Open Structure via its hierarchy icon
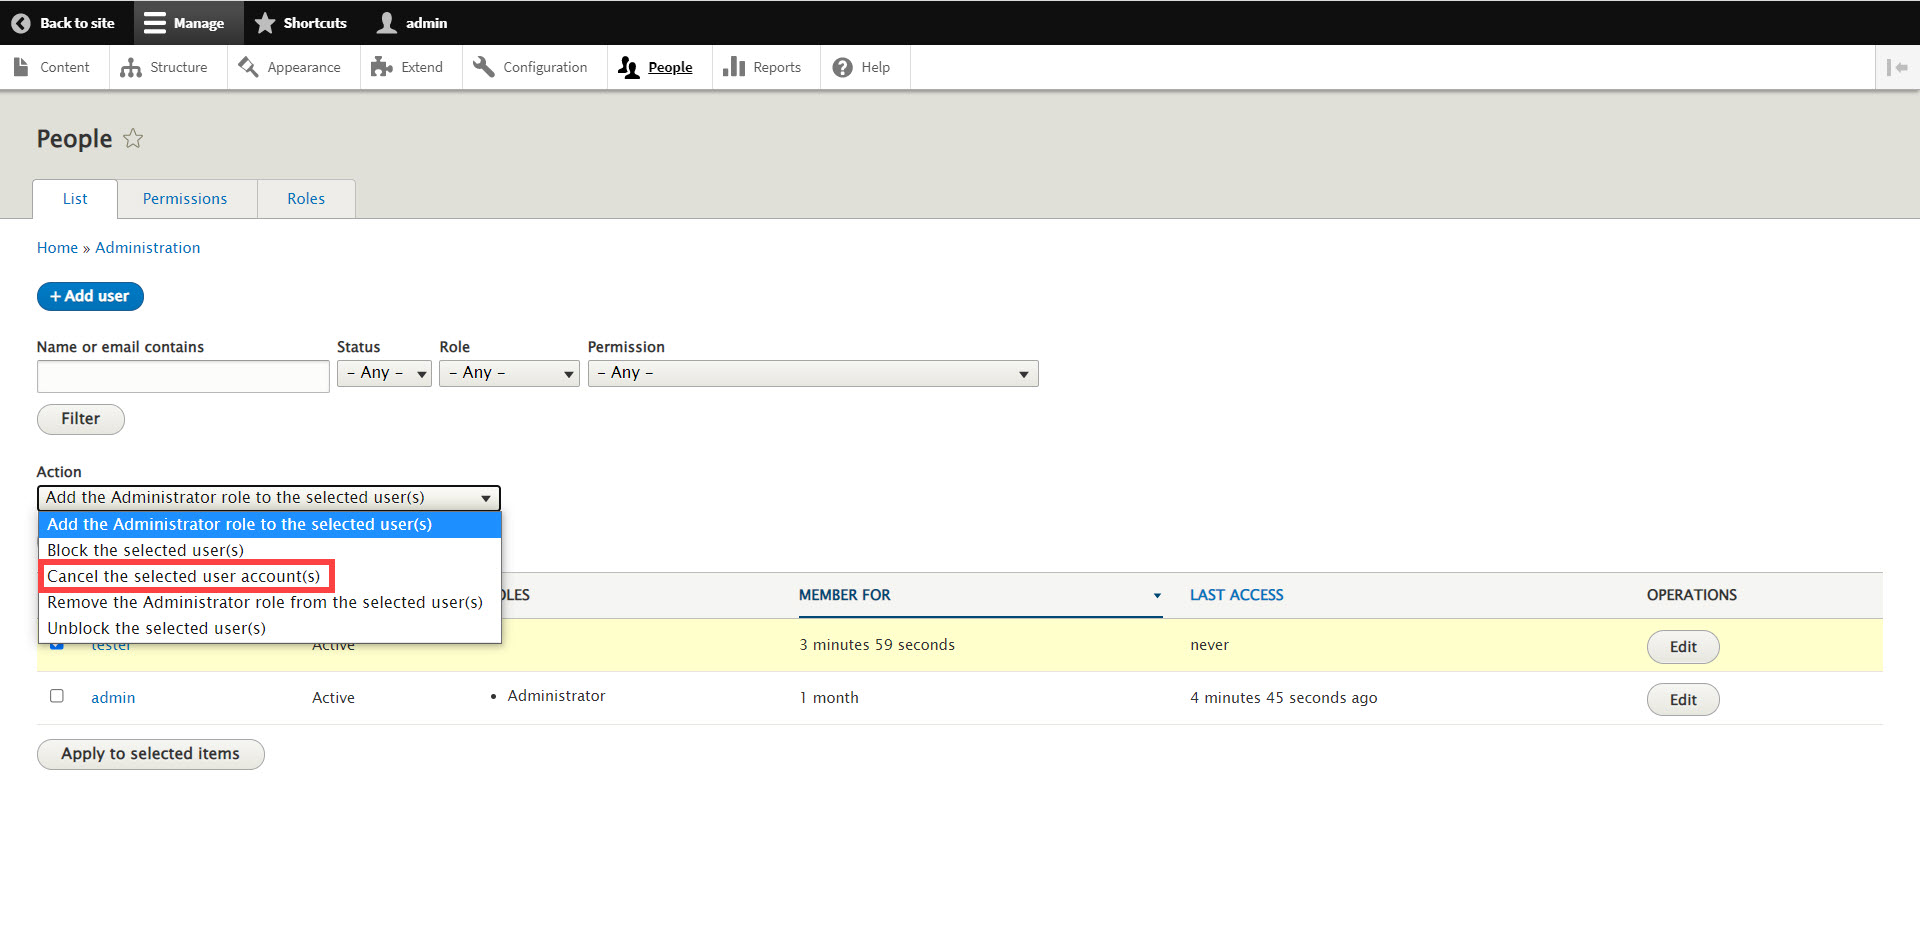 point(131,68)
